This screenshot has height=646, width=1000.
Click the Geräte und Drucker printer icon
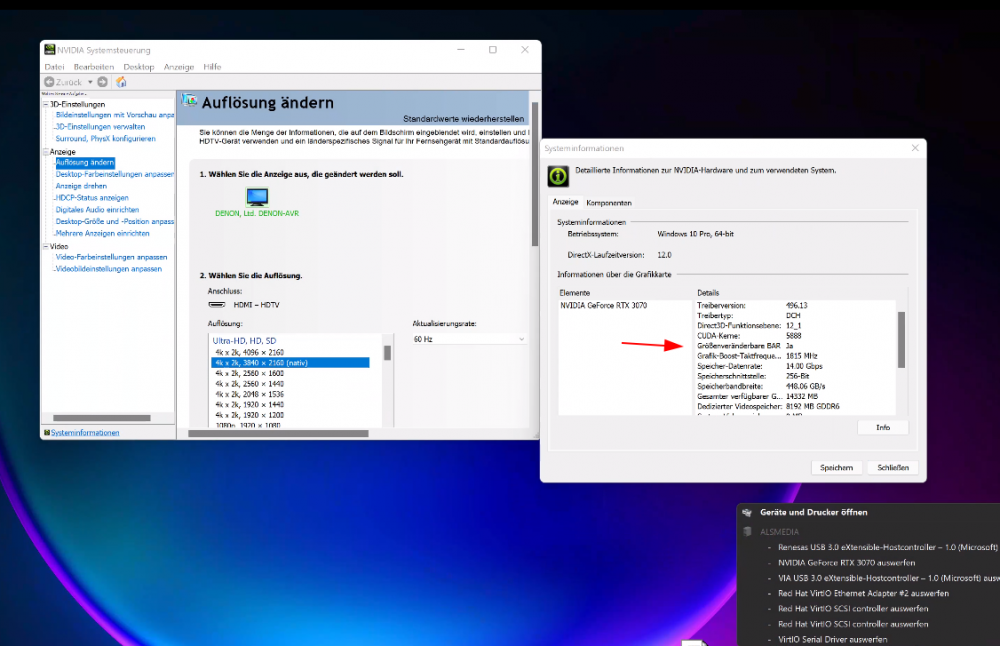coord(747,512)
